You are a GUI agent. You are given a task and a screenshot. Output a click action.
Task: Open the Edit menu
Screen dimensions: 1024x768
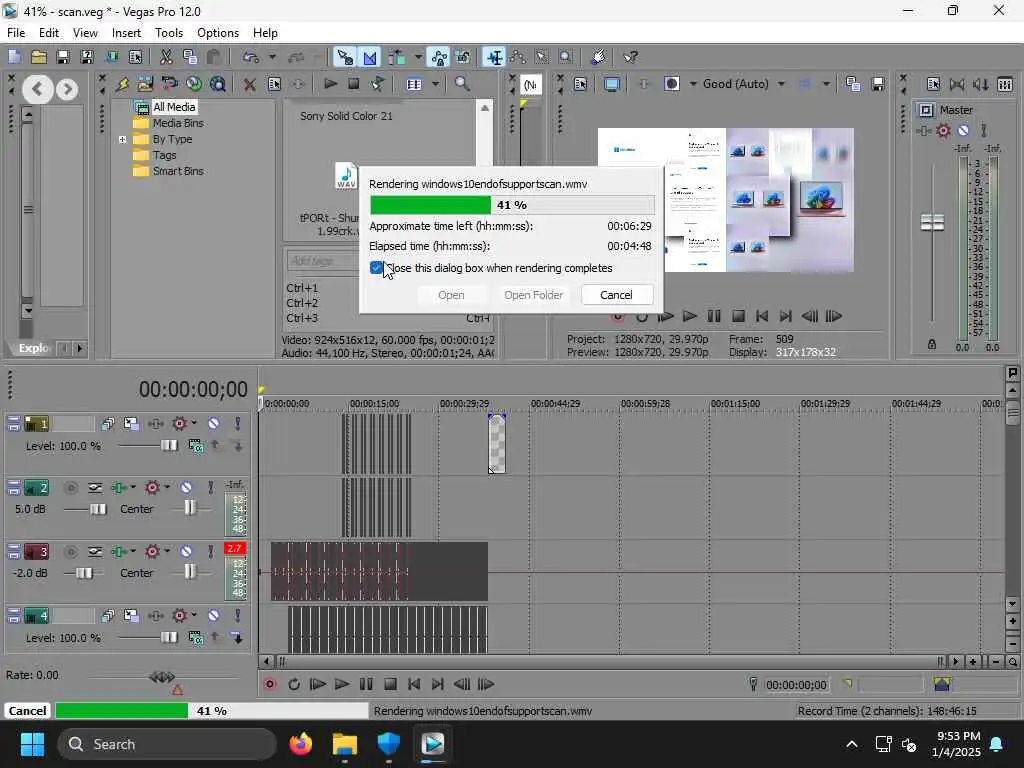[x=48, y=33]
